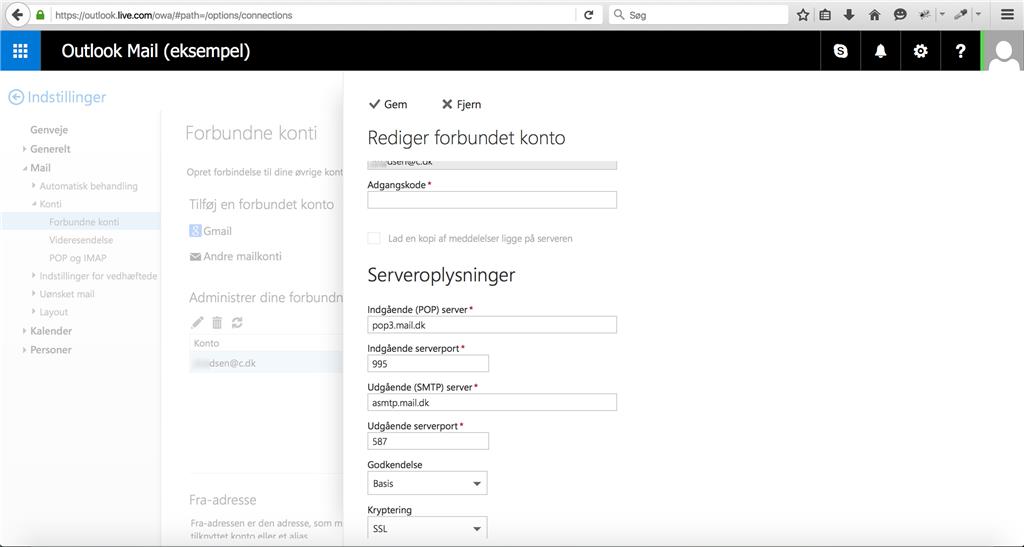Expand Uønsket mail settings

tap(34, 294)
